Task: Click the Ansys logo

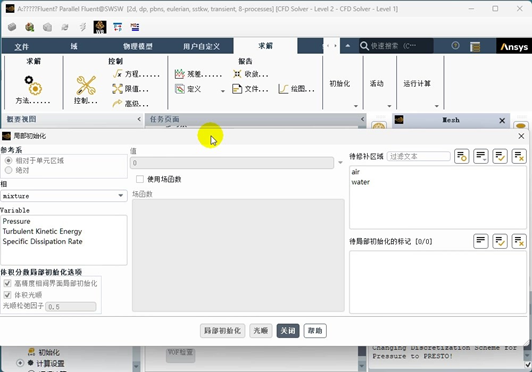Action: (514, 47)
